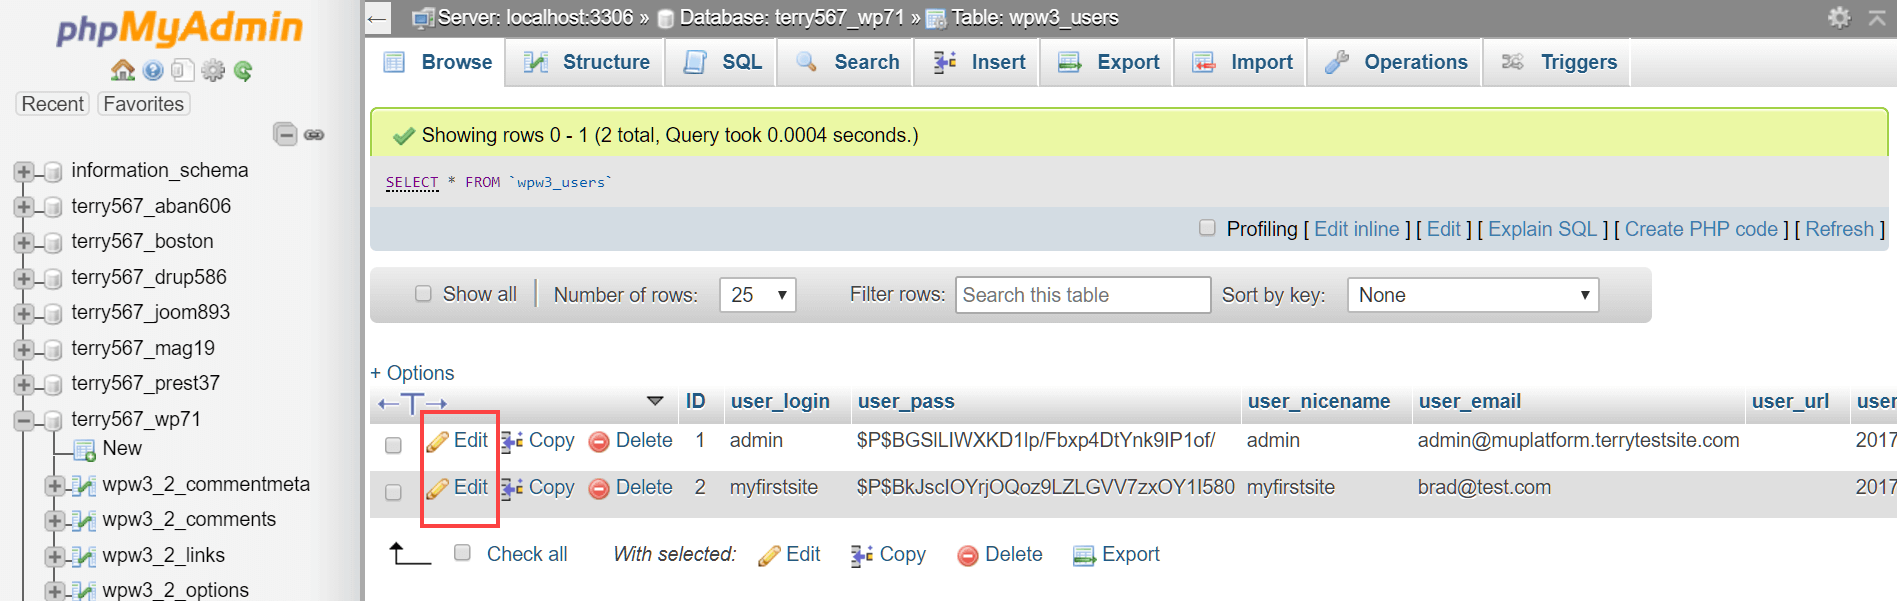Click the New table icon under terry567_wp71
Viewport: 1897px width, 601px height.
click(85, 450)
